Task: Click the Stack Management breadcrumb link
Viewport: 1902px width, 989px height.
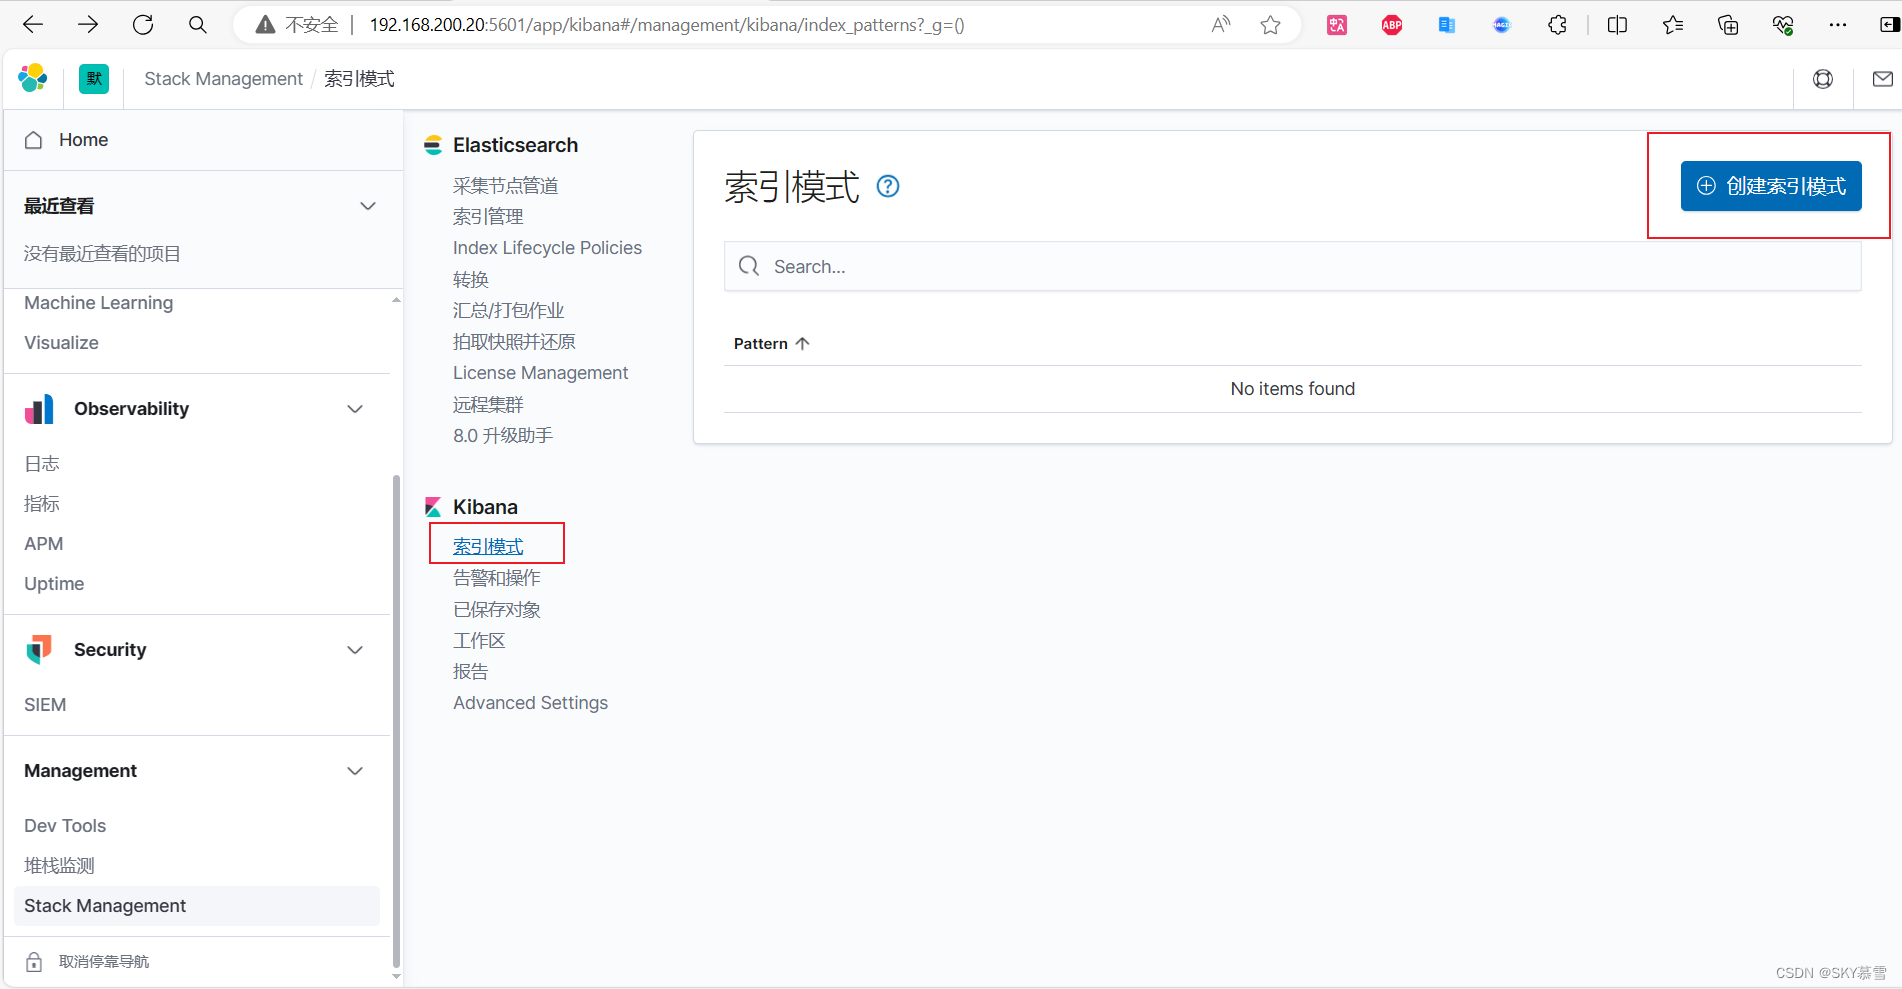Action: [223, 79]
